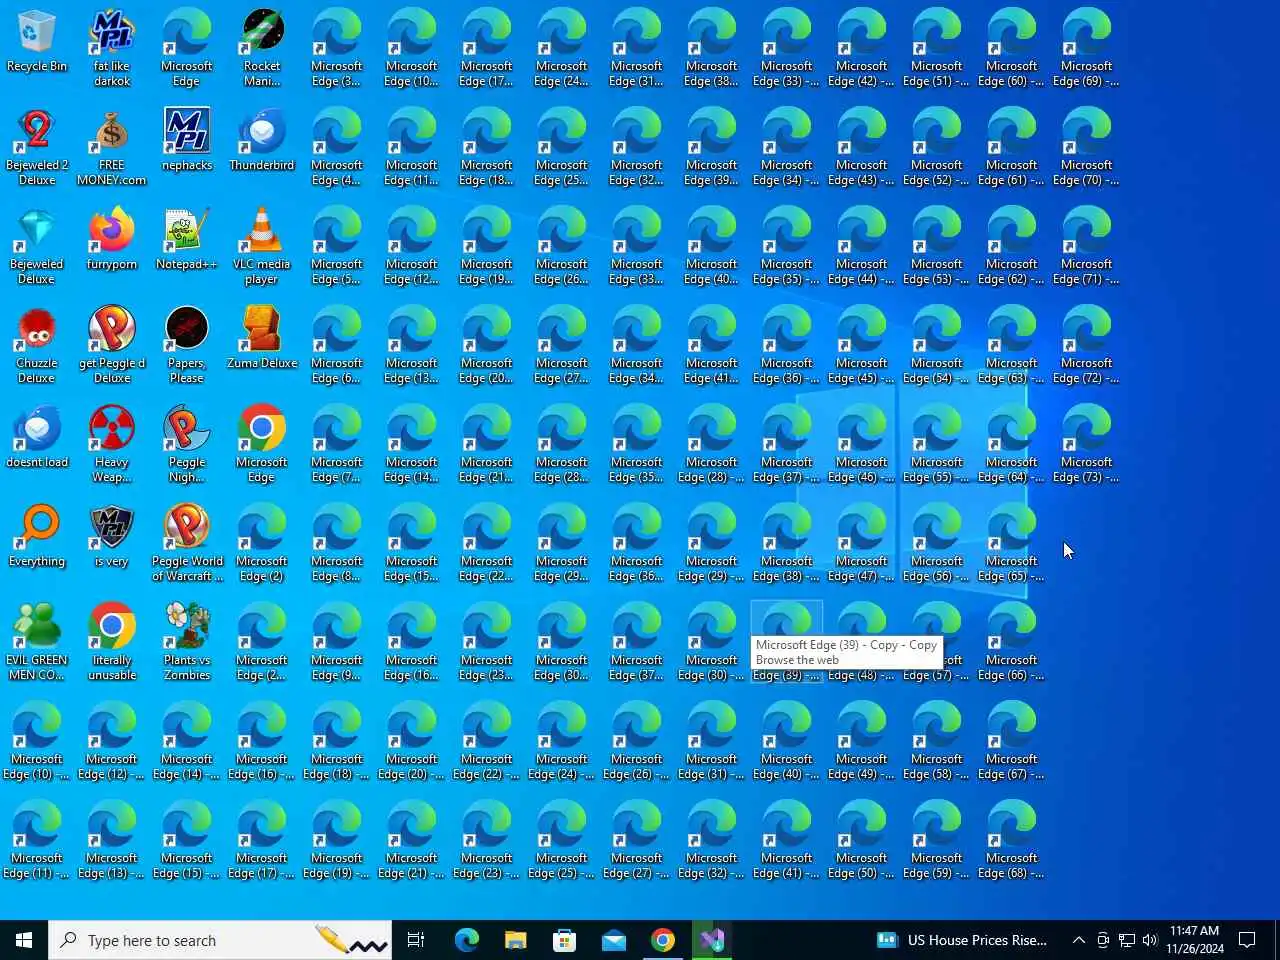The image size is (1280, 960).
Task: Select the EVIL GREEN MEN CO... icon
Action: 37,642
